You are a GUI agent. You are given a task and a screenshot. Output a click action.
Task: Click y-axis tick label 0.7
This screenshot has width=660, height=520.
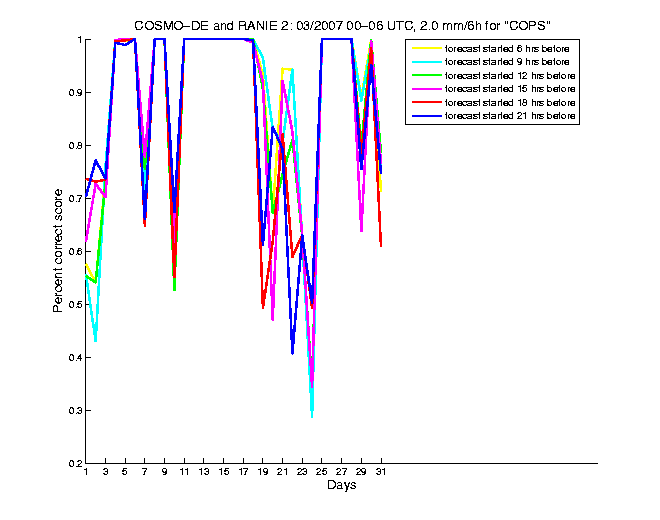click(x=75, y=199)
